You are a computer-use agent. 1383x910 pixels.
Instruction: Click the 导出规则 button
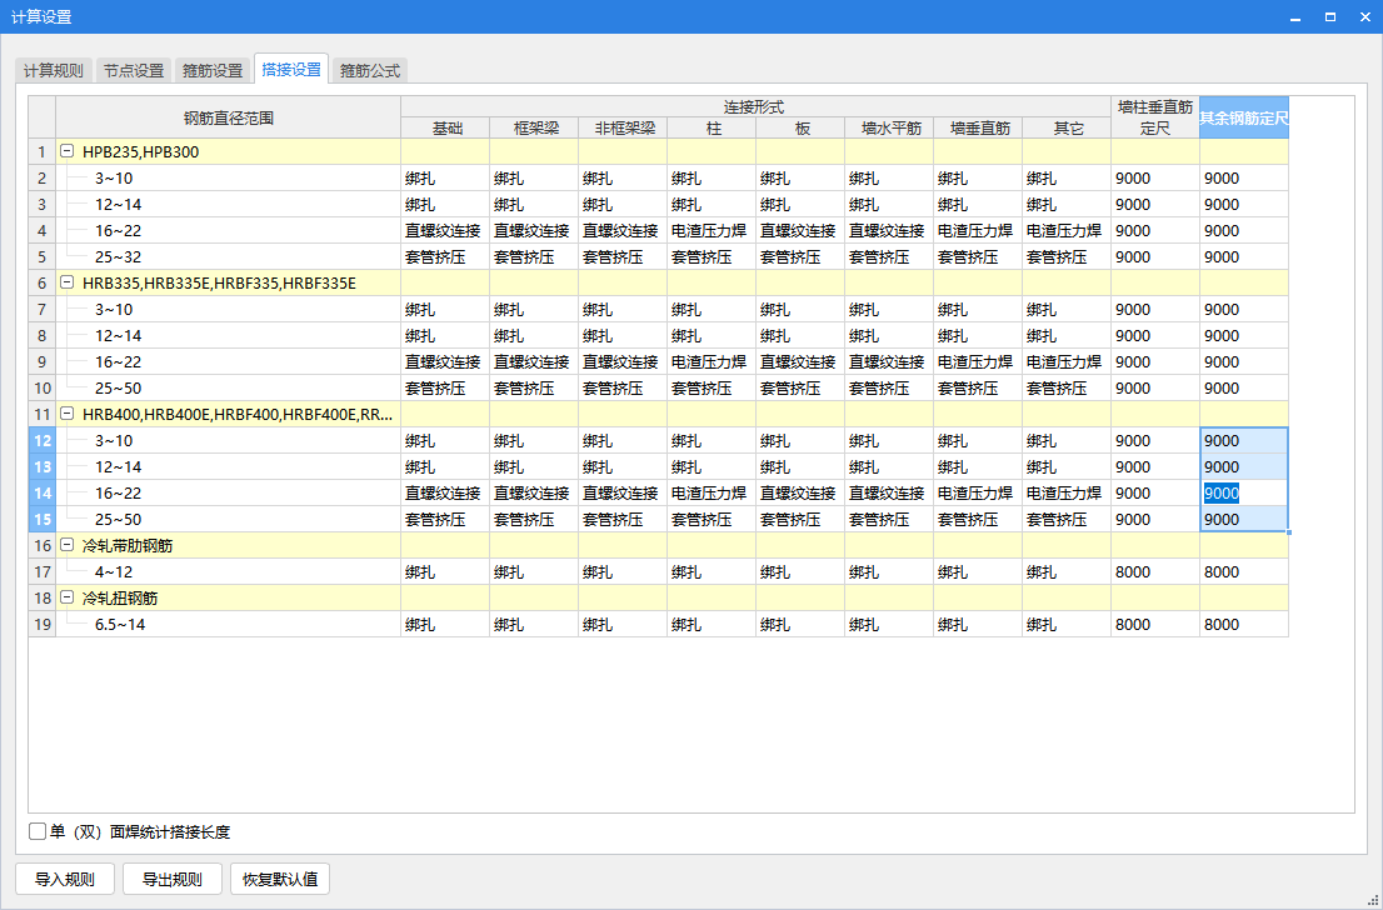(172, 879)
